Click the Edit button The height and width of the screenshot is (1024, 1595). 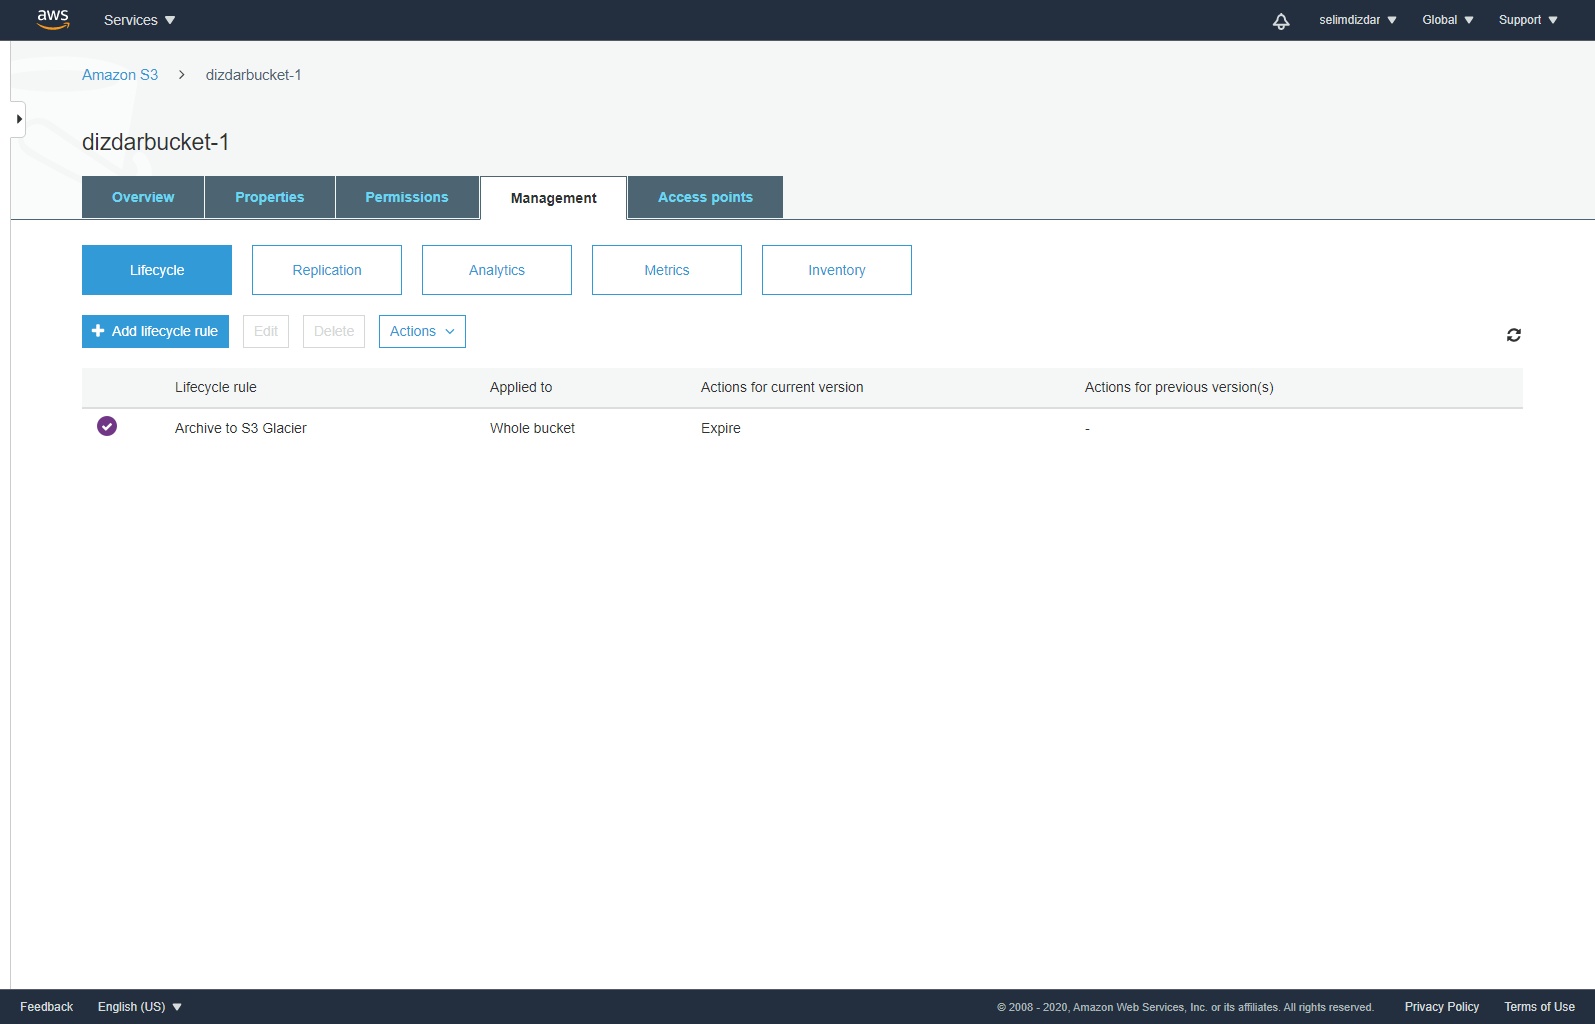pyautogui.click(x=266, y=331)
